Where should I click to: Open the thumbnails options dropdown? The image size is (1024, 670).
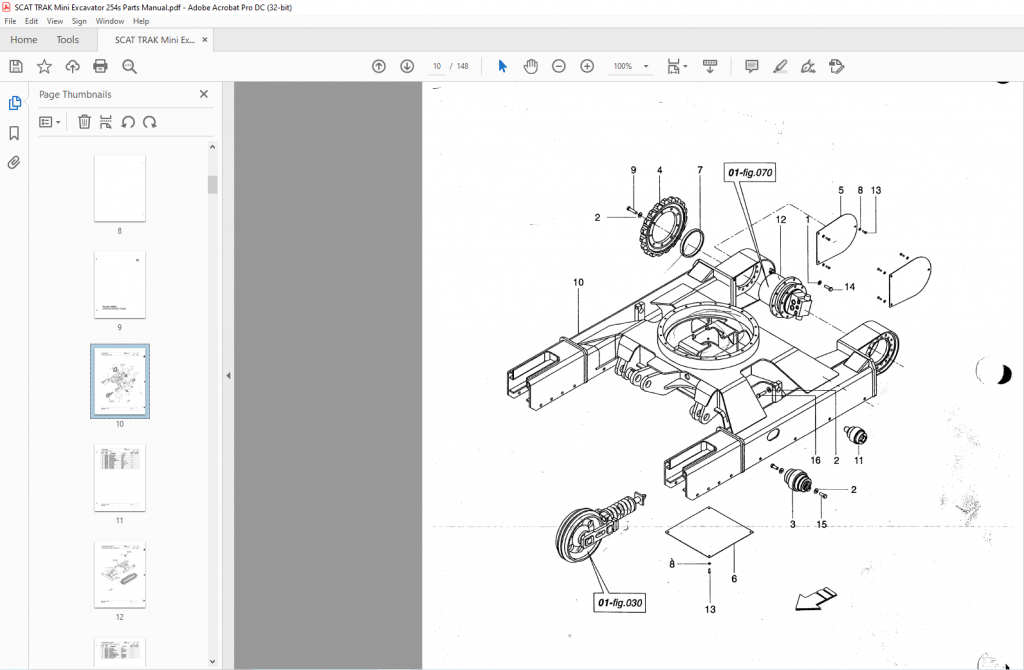[50, 121]
